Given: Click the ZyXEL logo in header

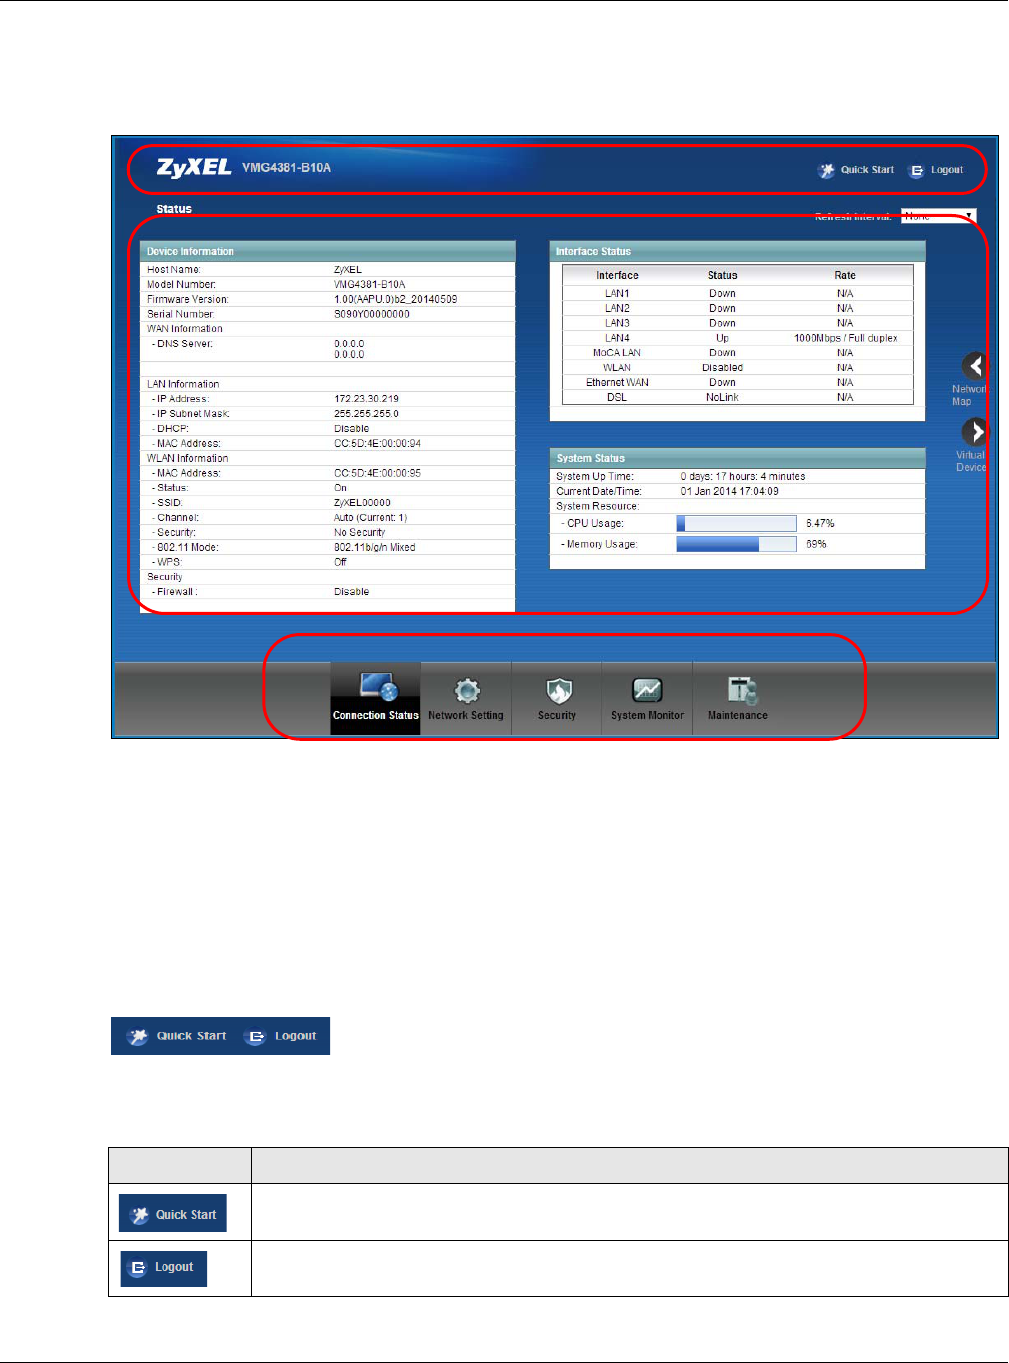Looking at the screenshot, I should point(194,167).
